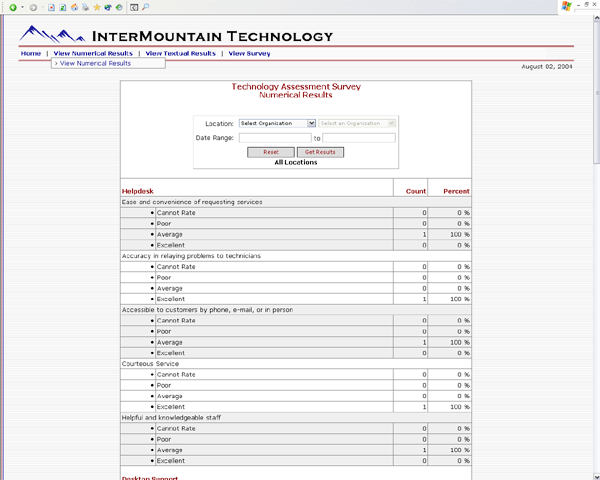The height and width of the screenshot is (480, 600).
Task: Click the 'All Locations' label
Action: [x=296, y=162]
